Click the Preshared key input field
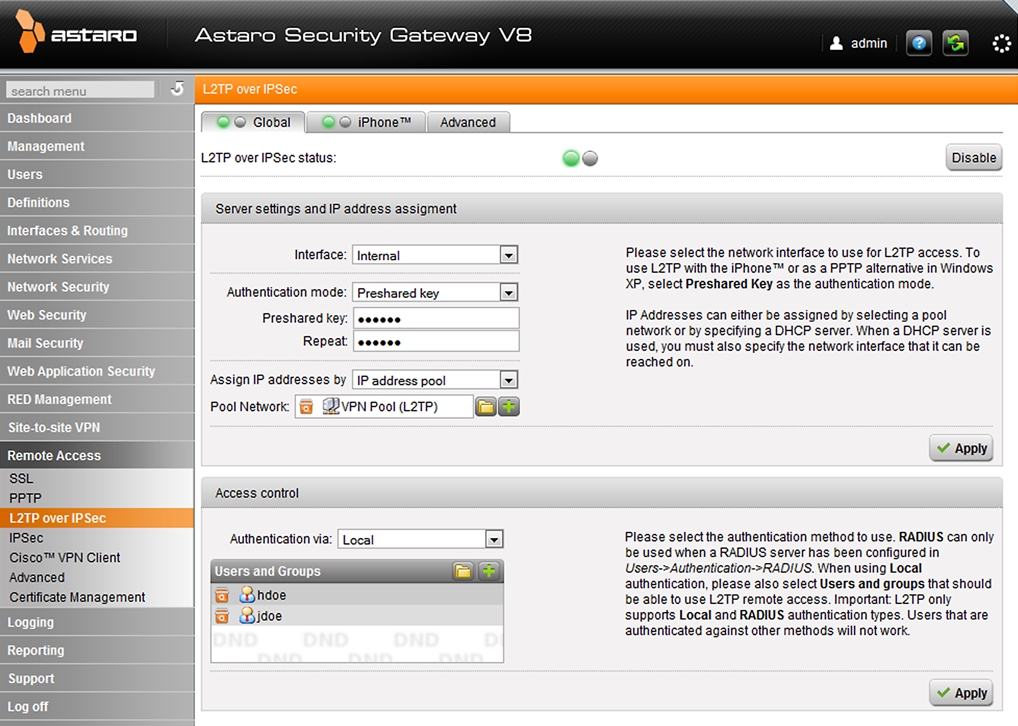The height and width of the screenshot is (726, 1018). [x=435, y=318]
